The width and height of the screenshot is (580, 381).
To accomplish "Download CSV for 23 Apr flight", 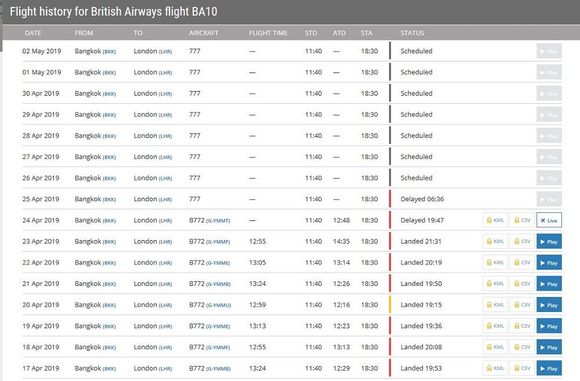I will (x=522, y=242).
